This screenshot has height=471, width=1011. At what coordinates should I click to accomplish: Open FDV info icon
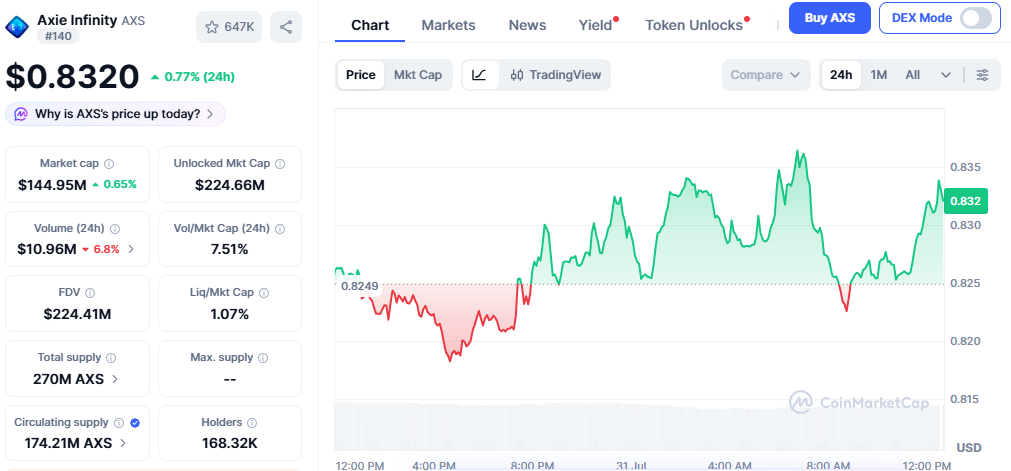pyautogui.click(x=90, y=293)
